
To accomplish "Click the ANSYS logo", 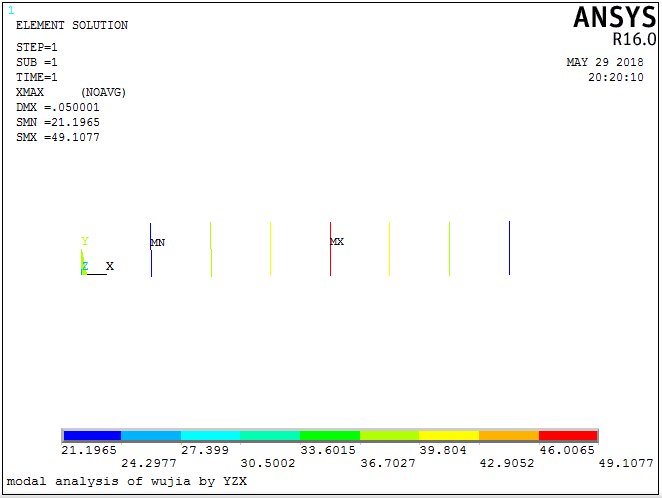I will 614,18.
